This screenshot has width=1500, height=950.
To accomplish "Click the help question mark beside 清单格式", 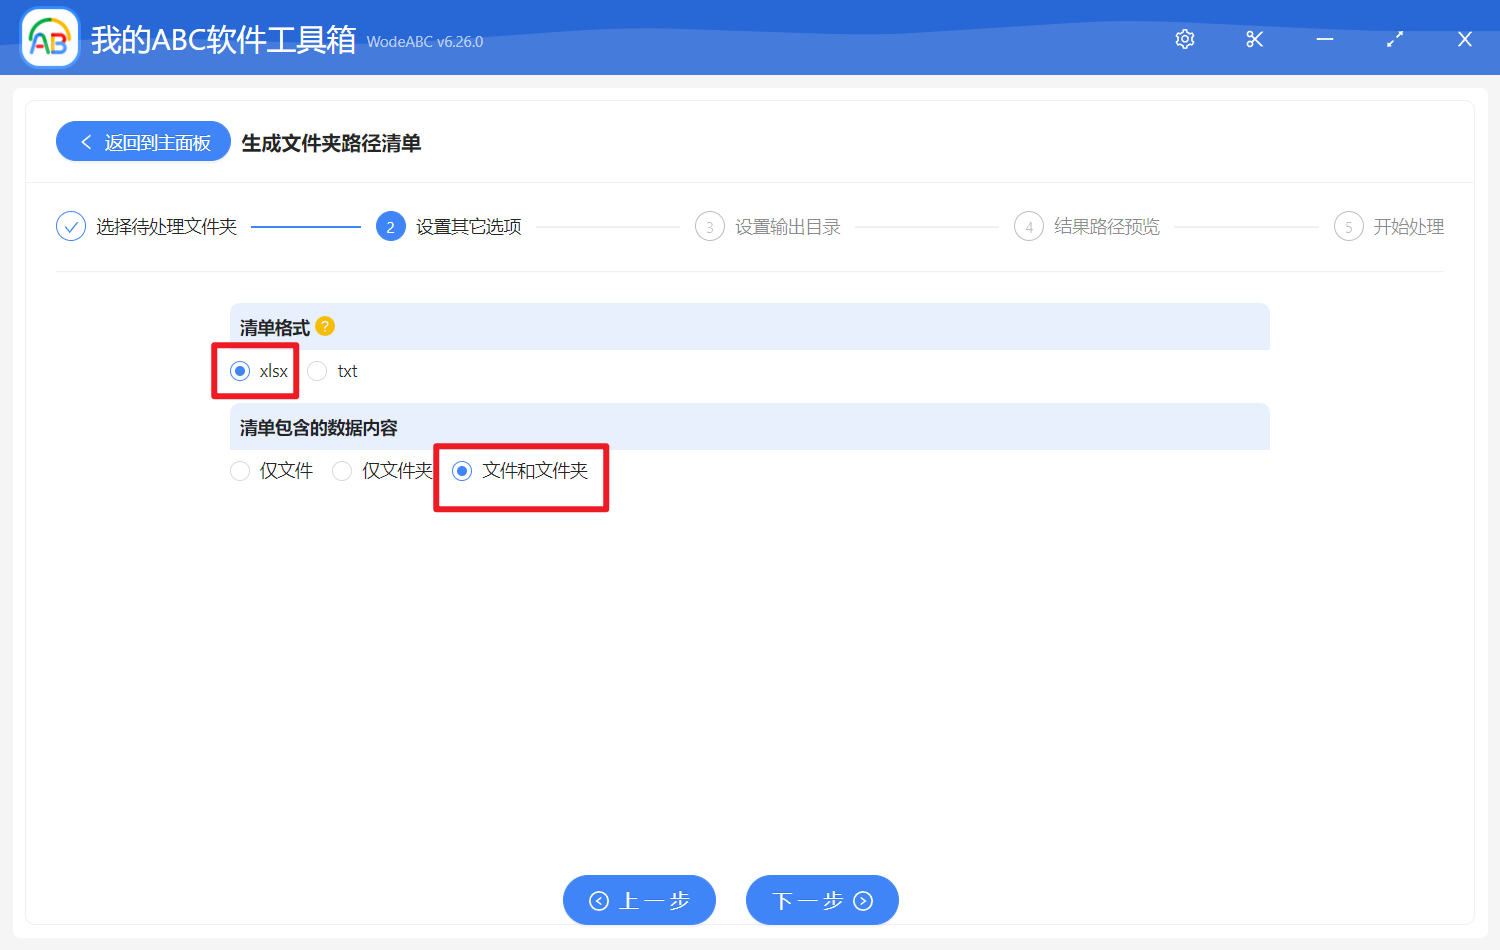I will tap(325, 326).
